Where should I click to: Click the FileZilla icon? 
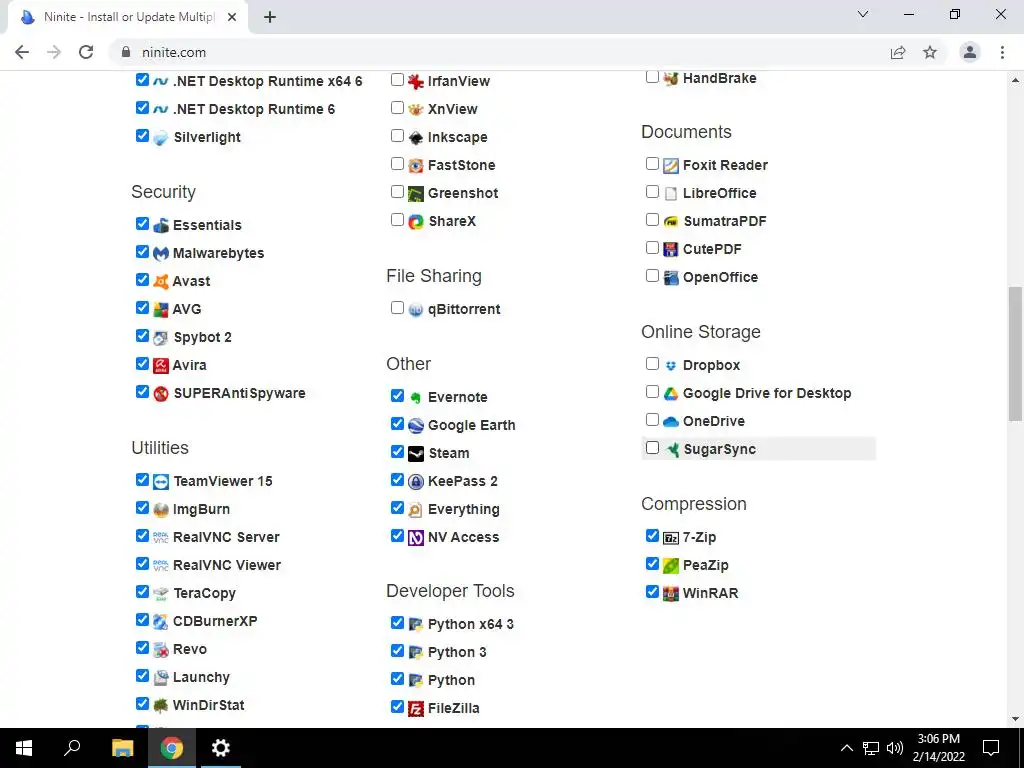pos(415,709)
